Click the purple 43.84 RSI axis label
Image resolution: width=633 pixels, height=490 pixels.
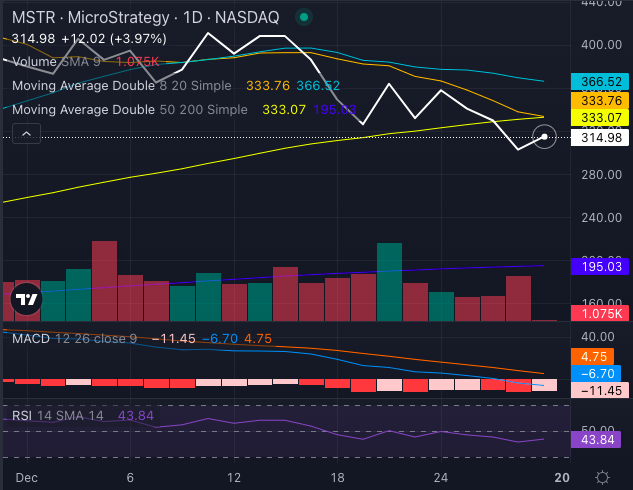pyautogui.click(x=601, y=440)
